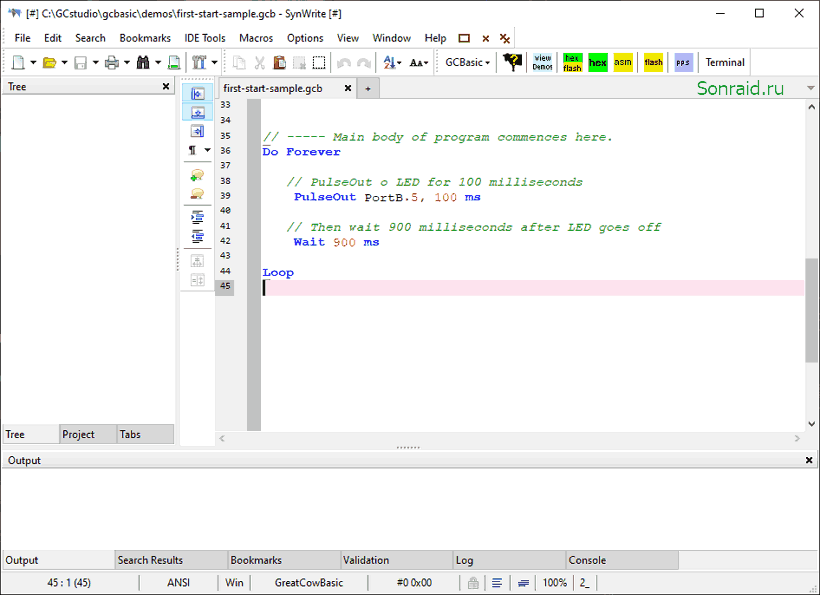820x595 pixels.
Task: Open the IDE Tools menu
Action: (204, 38)
